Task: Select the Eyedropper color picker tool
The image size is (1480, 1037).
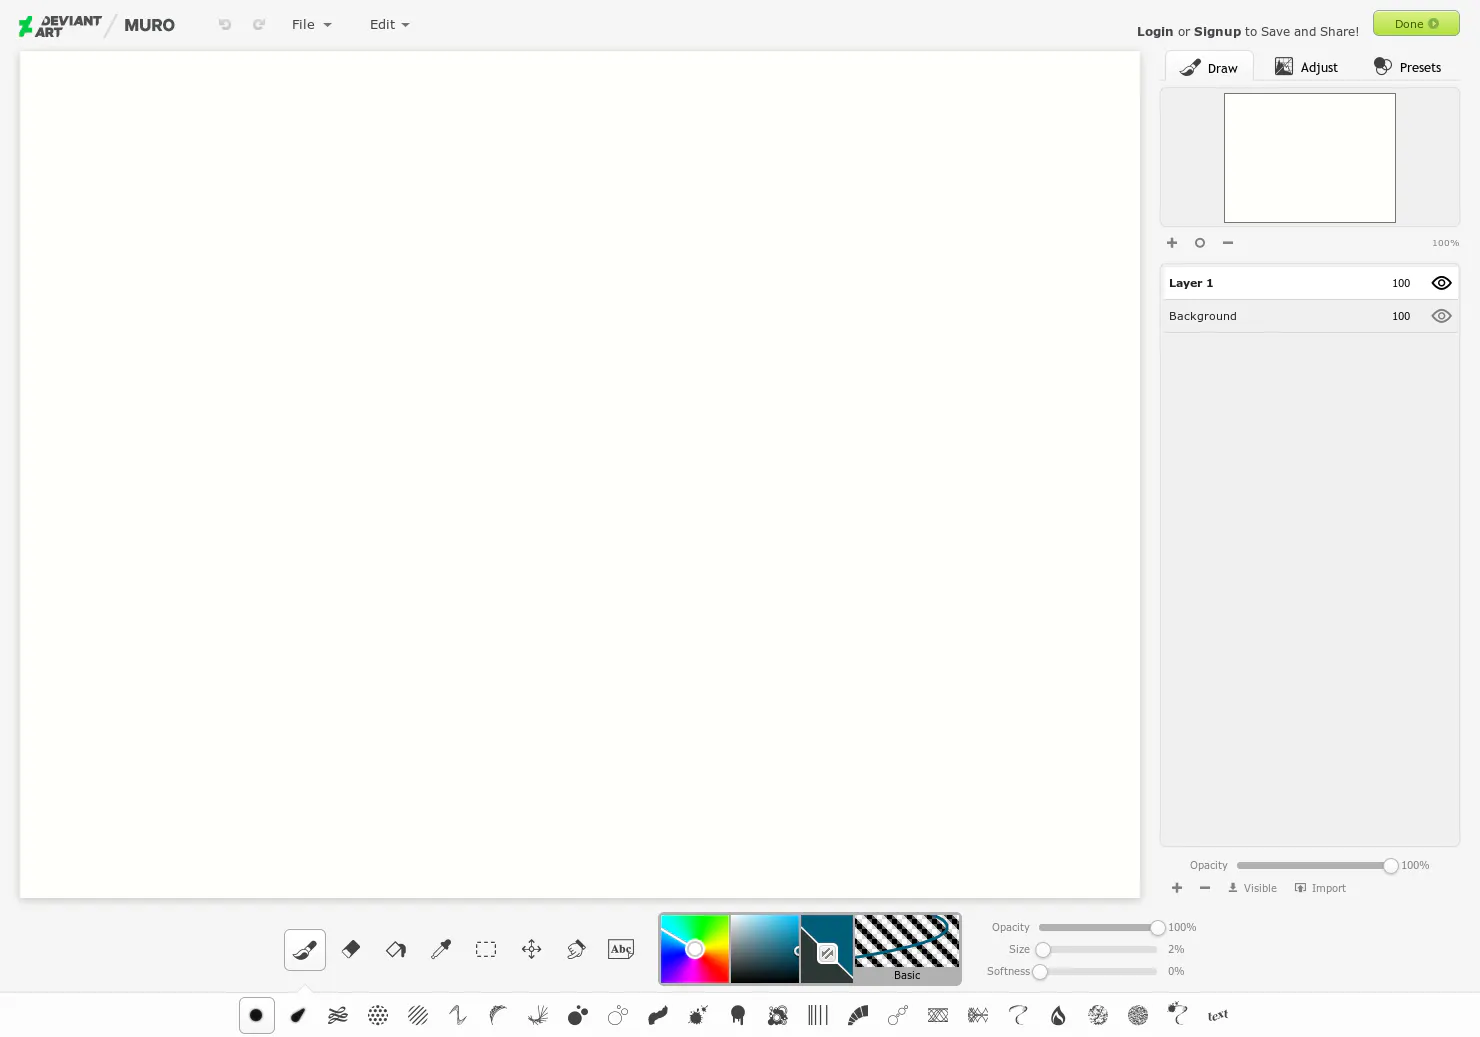Action: click(x=441, y=949)
